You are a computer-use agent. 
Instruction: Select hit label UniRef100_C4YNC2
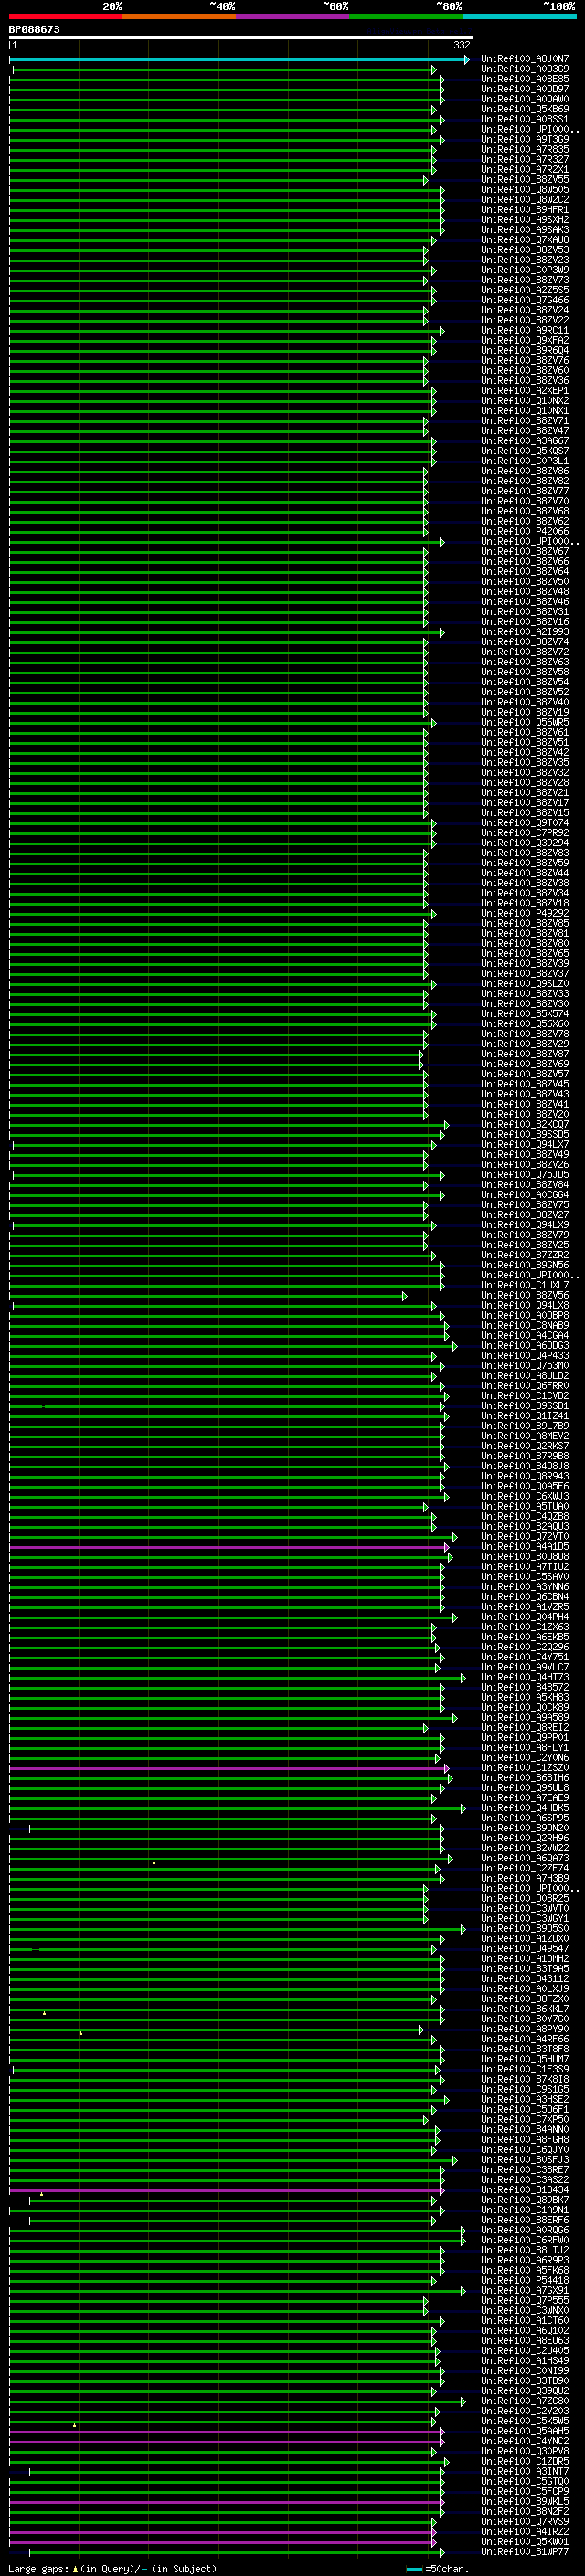[525, 2441]
